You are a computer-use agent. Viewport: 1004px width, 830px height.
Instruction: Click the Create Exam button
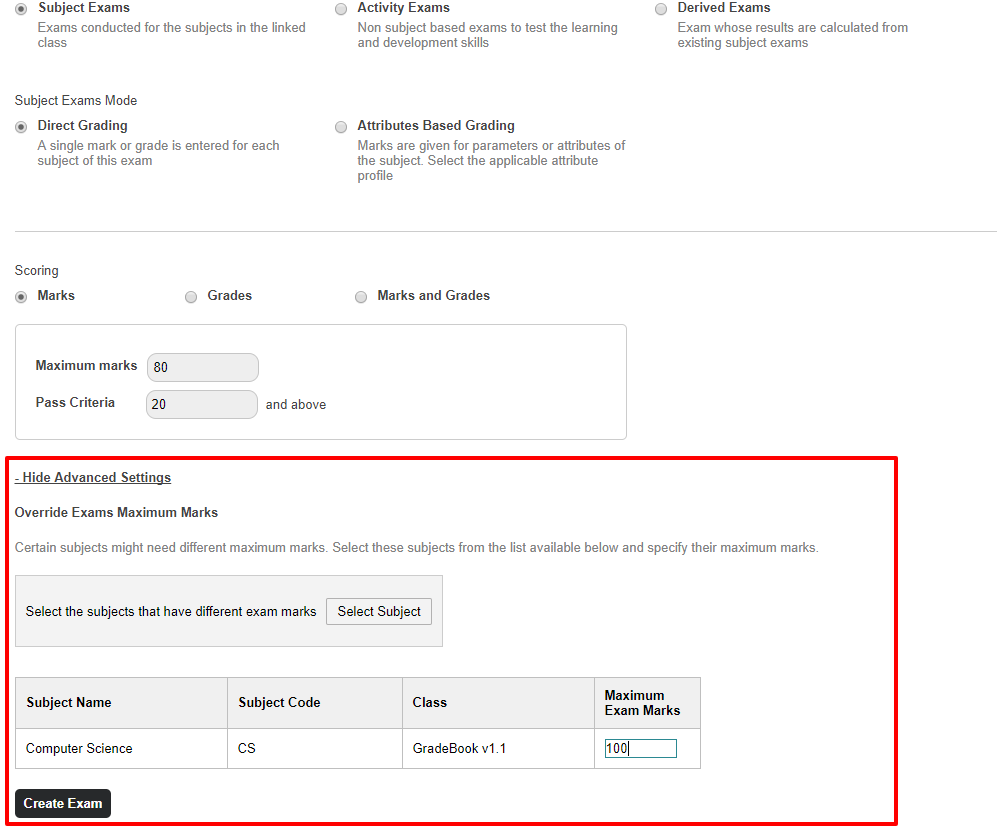tap(63, 804)
